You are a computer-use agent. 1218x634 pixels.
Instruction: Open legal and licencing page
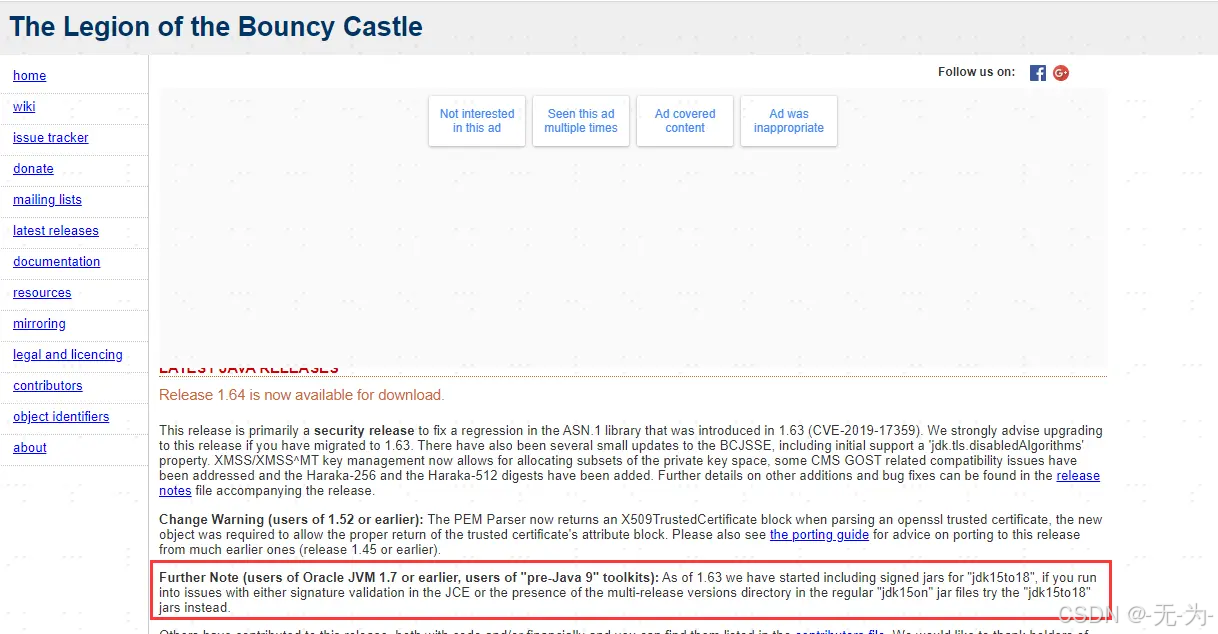coord(68,355)
